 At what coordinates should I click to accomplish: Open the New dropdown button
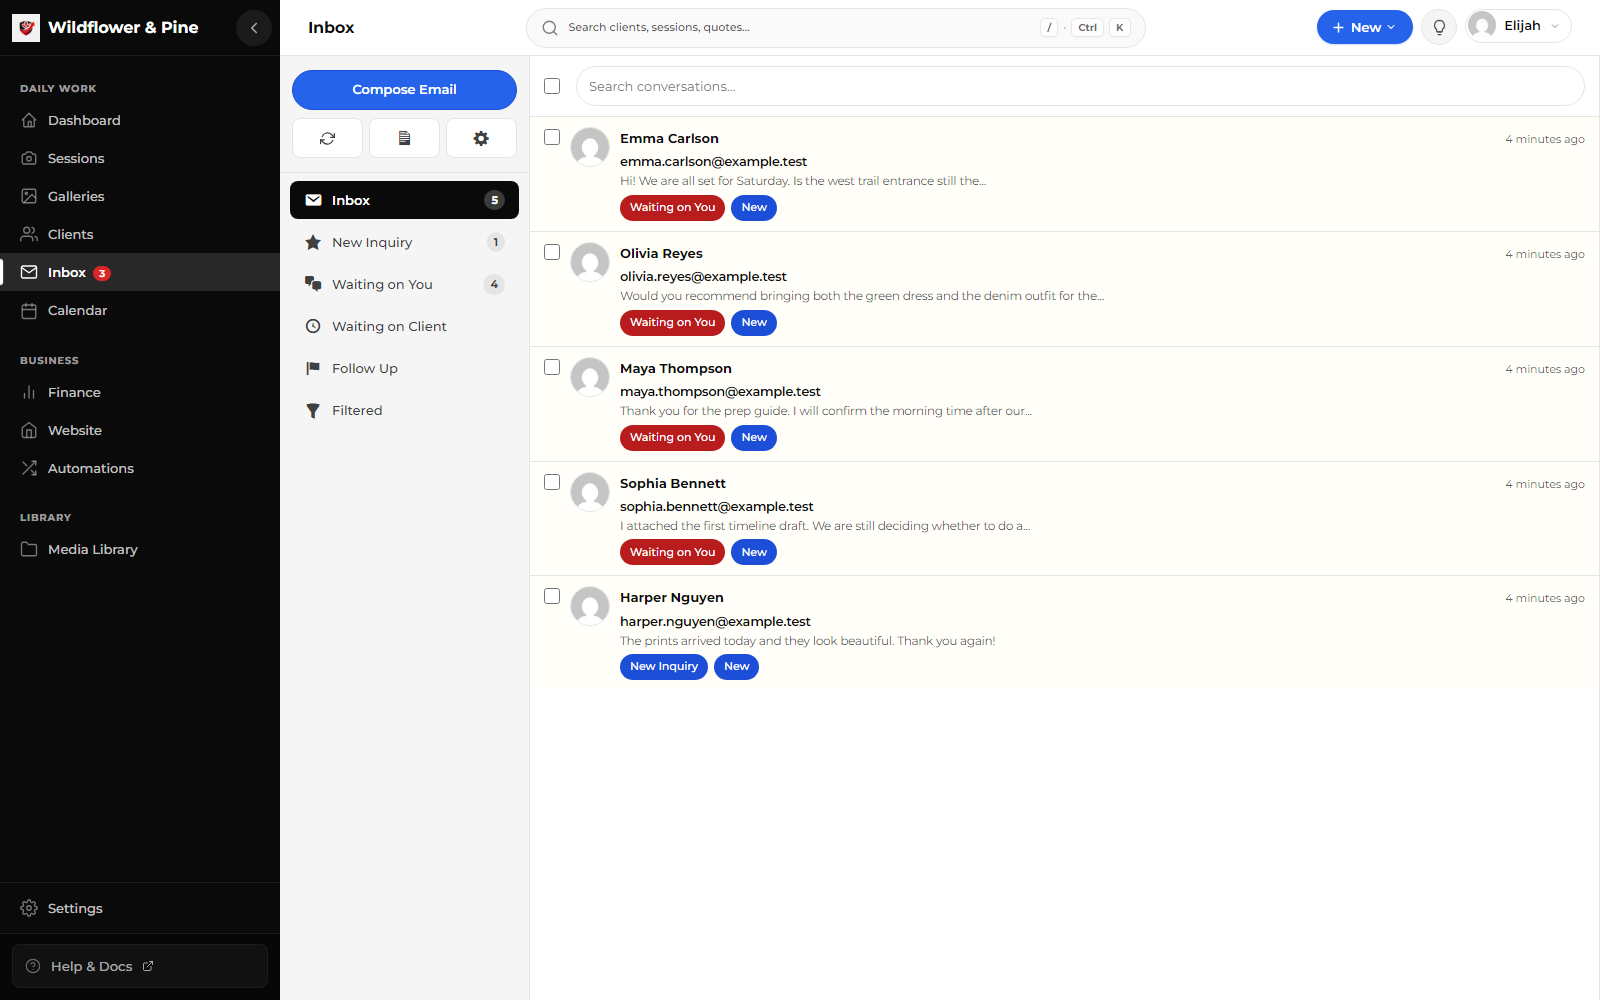tap(1364, 28)
